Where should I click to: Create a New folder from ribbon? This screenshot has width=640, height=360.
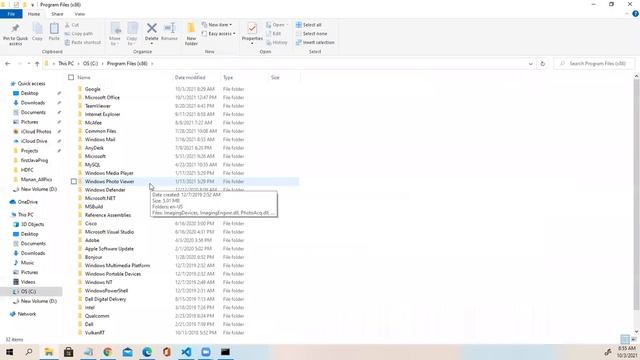(x=191, y=33)
